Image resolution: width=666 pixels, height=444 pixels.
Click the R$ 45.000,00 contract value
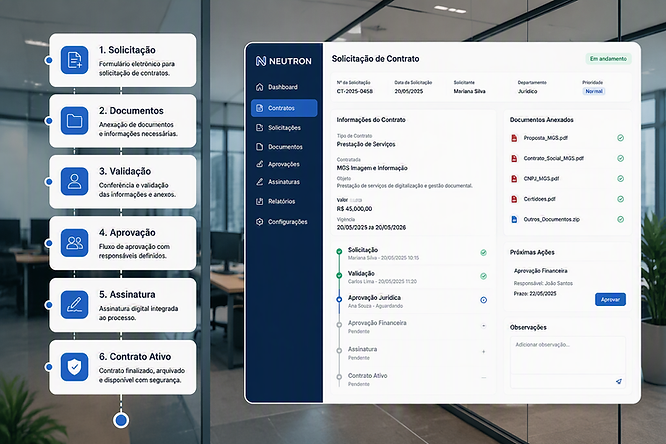point(354,209)
